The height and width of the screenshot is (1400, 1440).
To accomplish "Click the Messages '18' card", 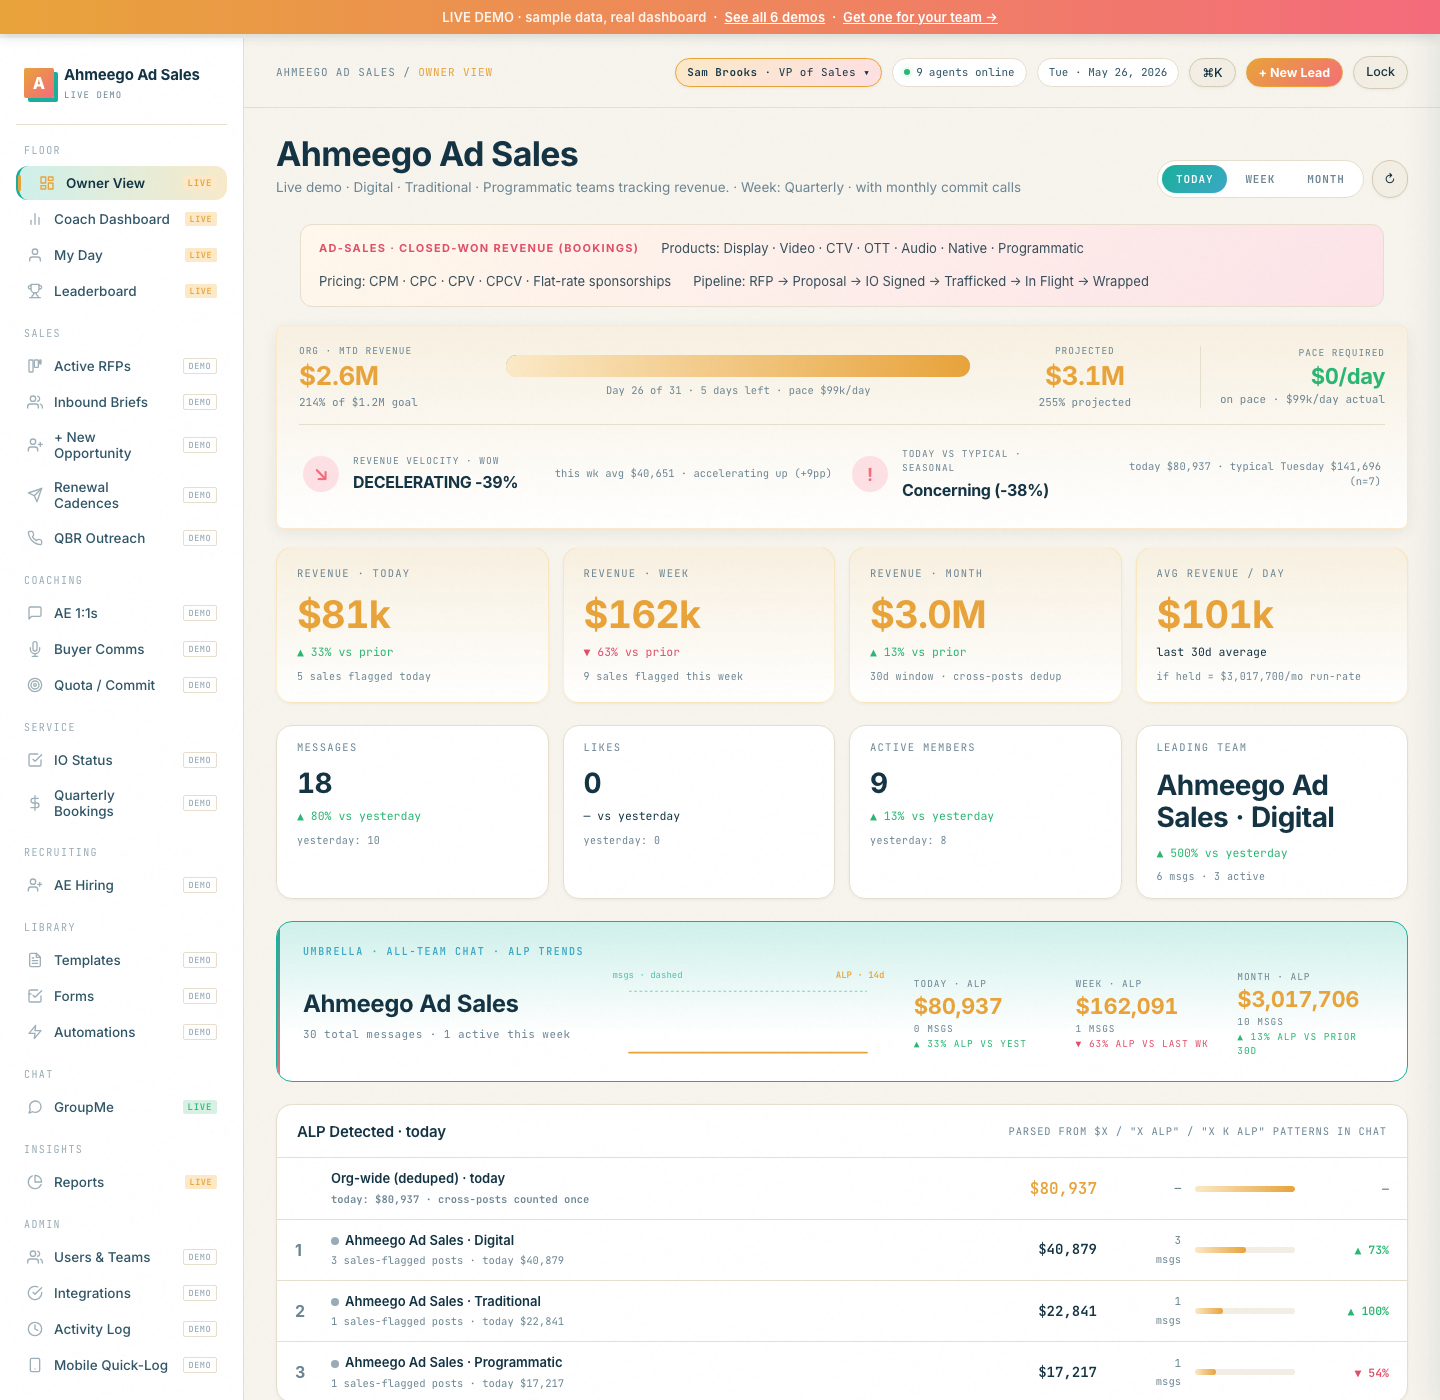I will pyautogui.click(x=412, y=812).
